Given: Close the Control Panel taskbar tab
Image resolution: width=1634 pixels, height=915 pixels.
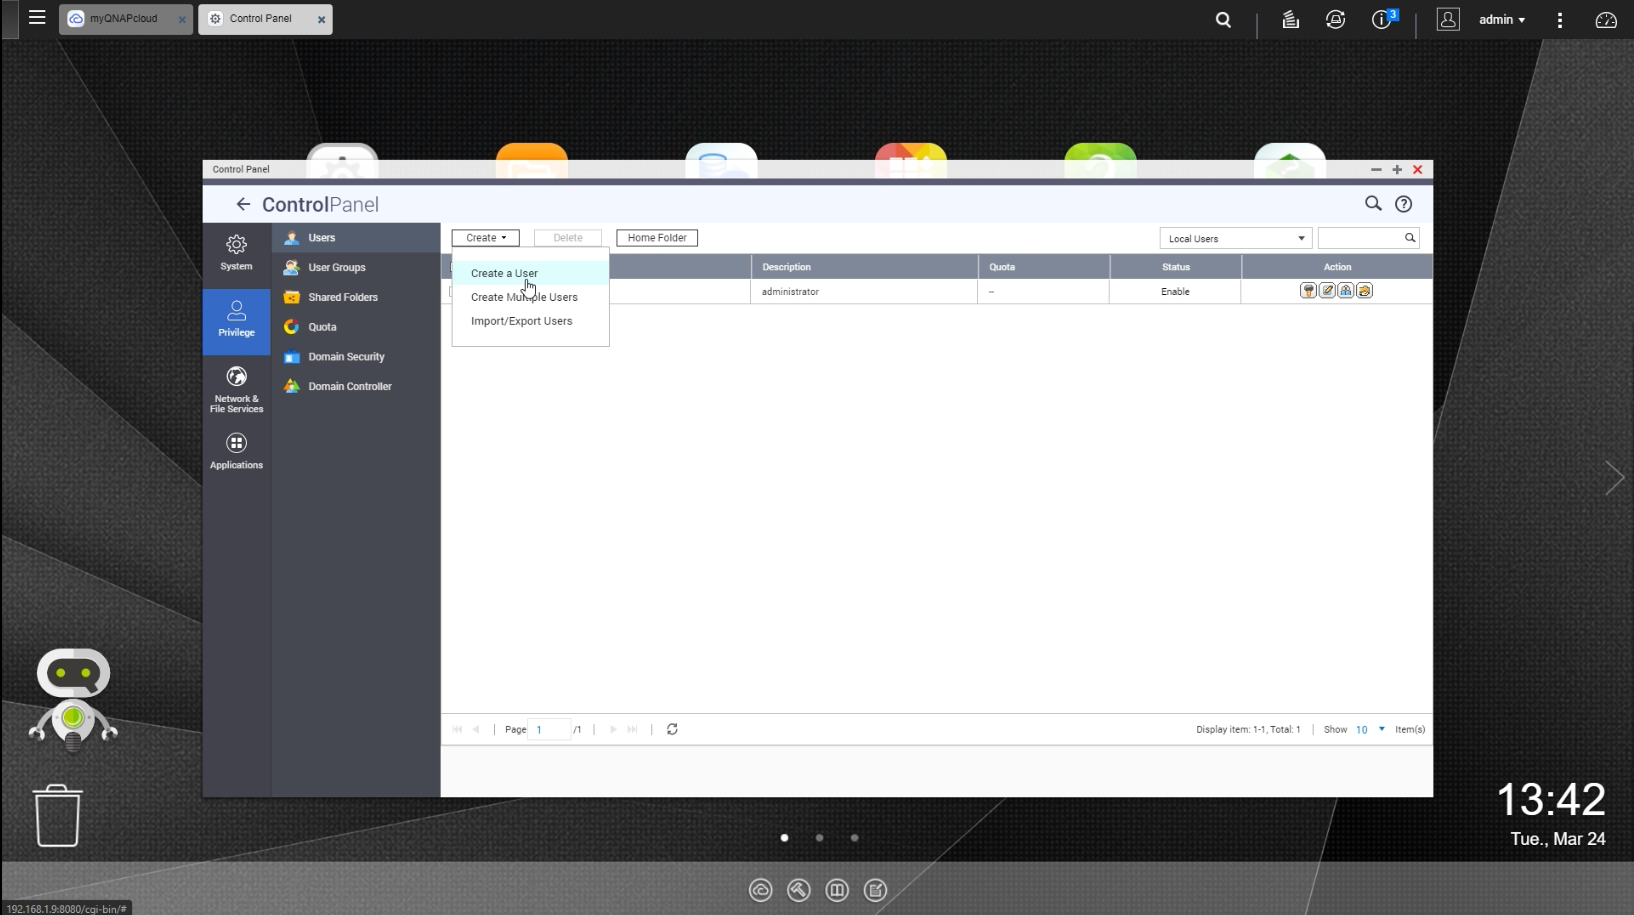Looking at the screenshot, I should (x=321, y=19).
